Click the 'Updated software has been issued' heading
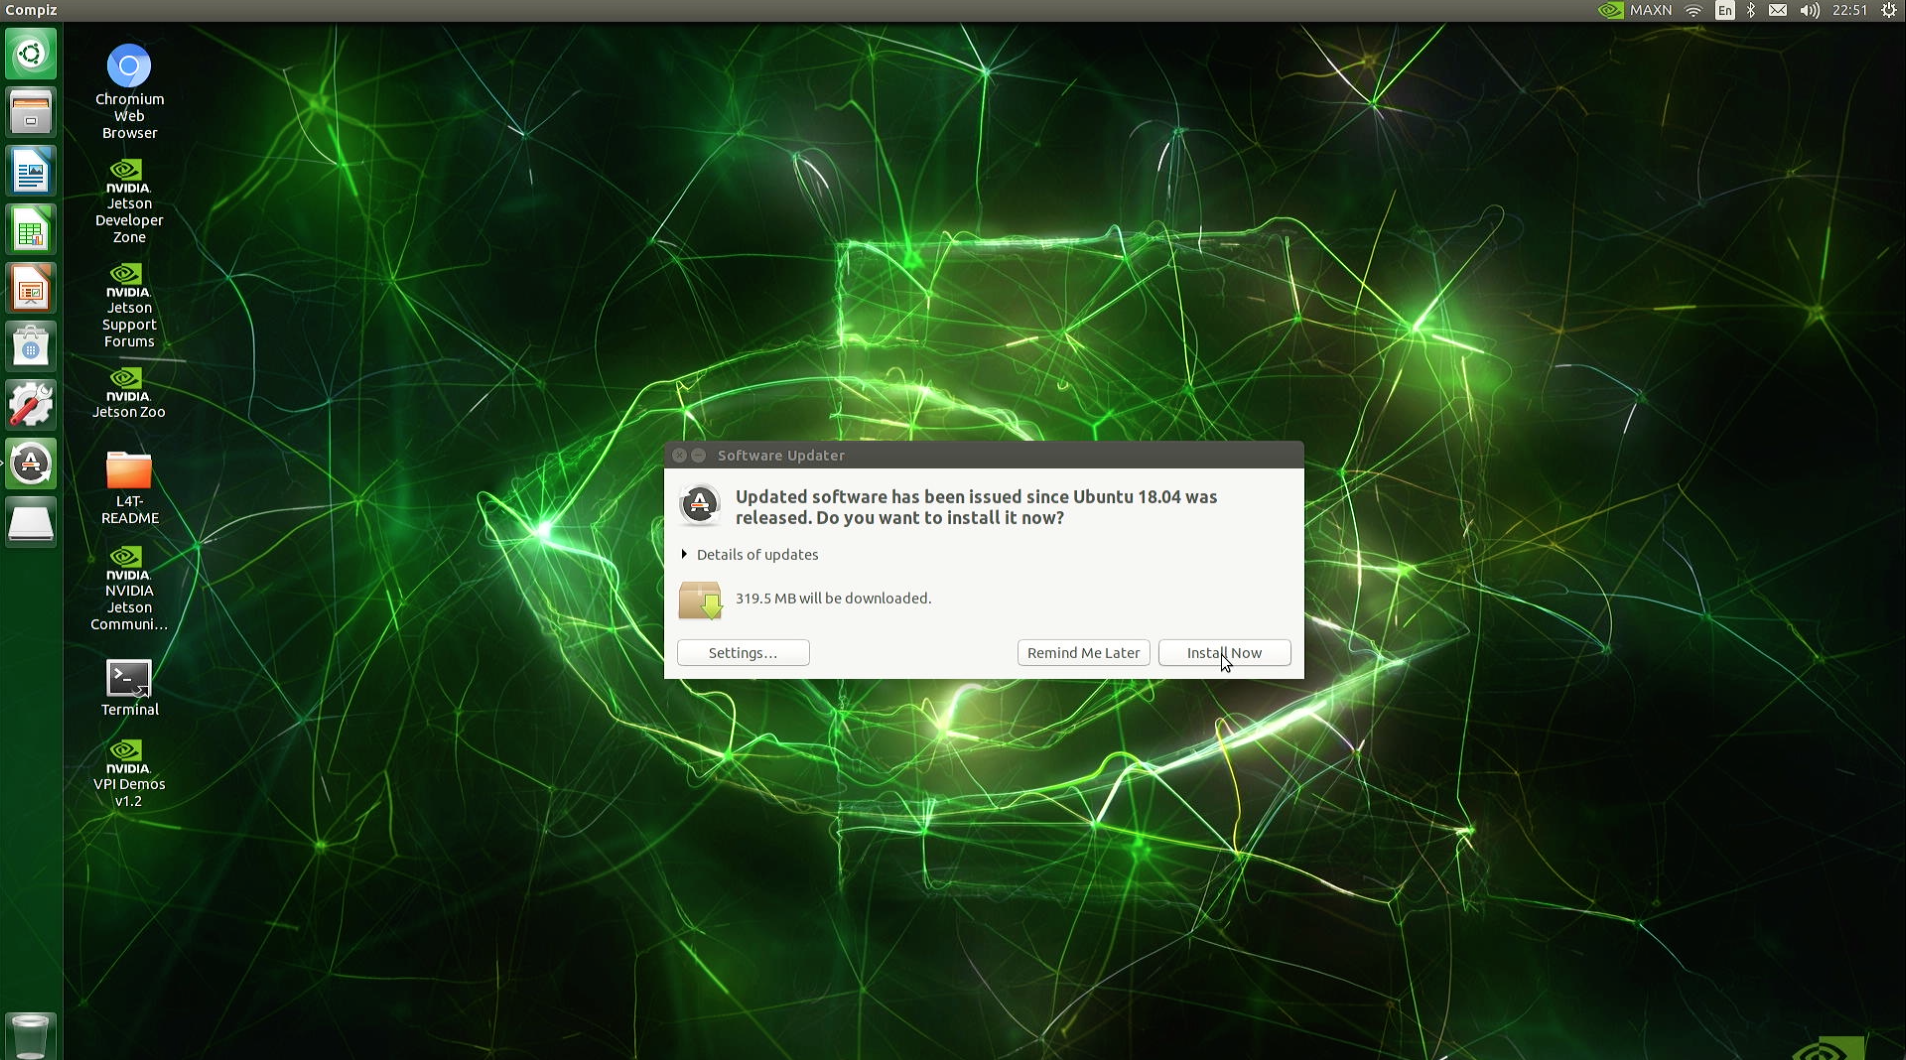This screenshot has width=1906, height=1060. 976,508
